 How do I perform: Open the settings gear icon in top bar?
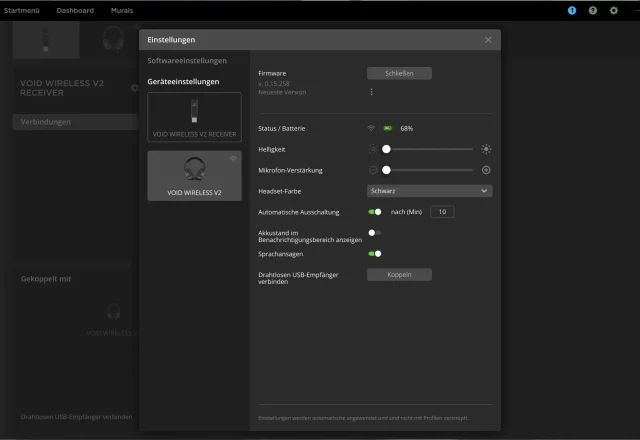[x=614, y=10]
